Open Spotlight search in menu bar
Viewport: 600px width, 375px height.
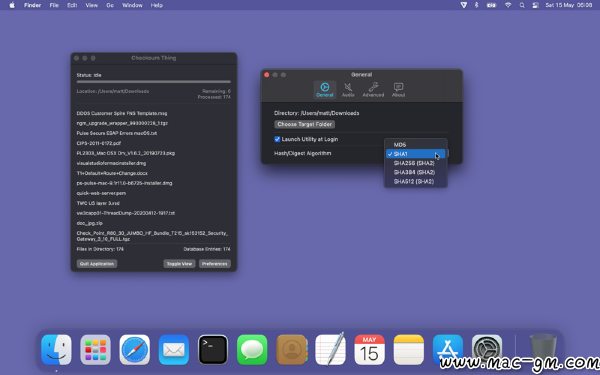pos(522,5)
